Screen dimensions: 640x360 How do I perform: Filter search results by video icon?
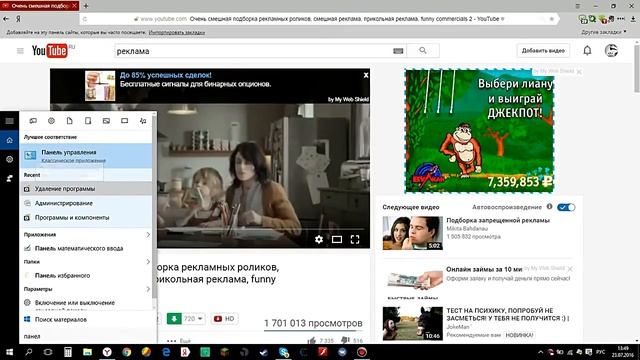[x=124, y=121]
